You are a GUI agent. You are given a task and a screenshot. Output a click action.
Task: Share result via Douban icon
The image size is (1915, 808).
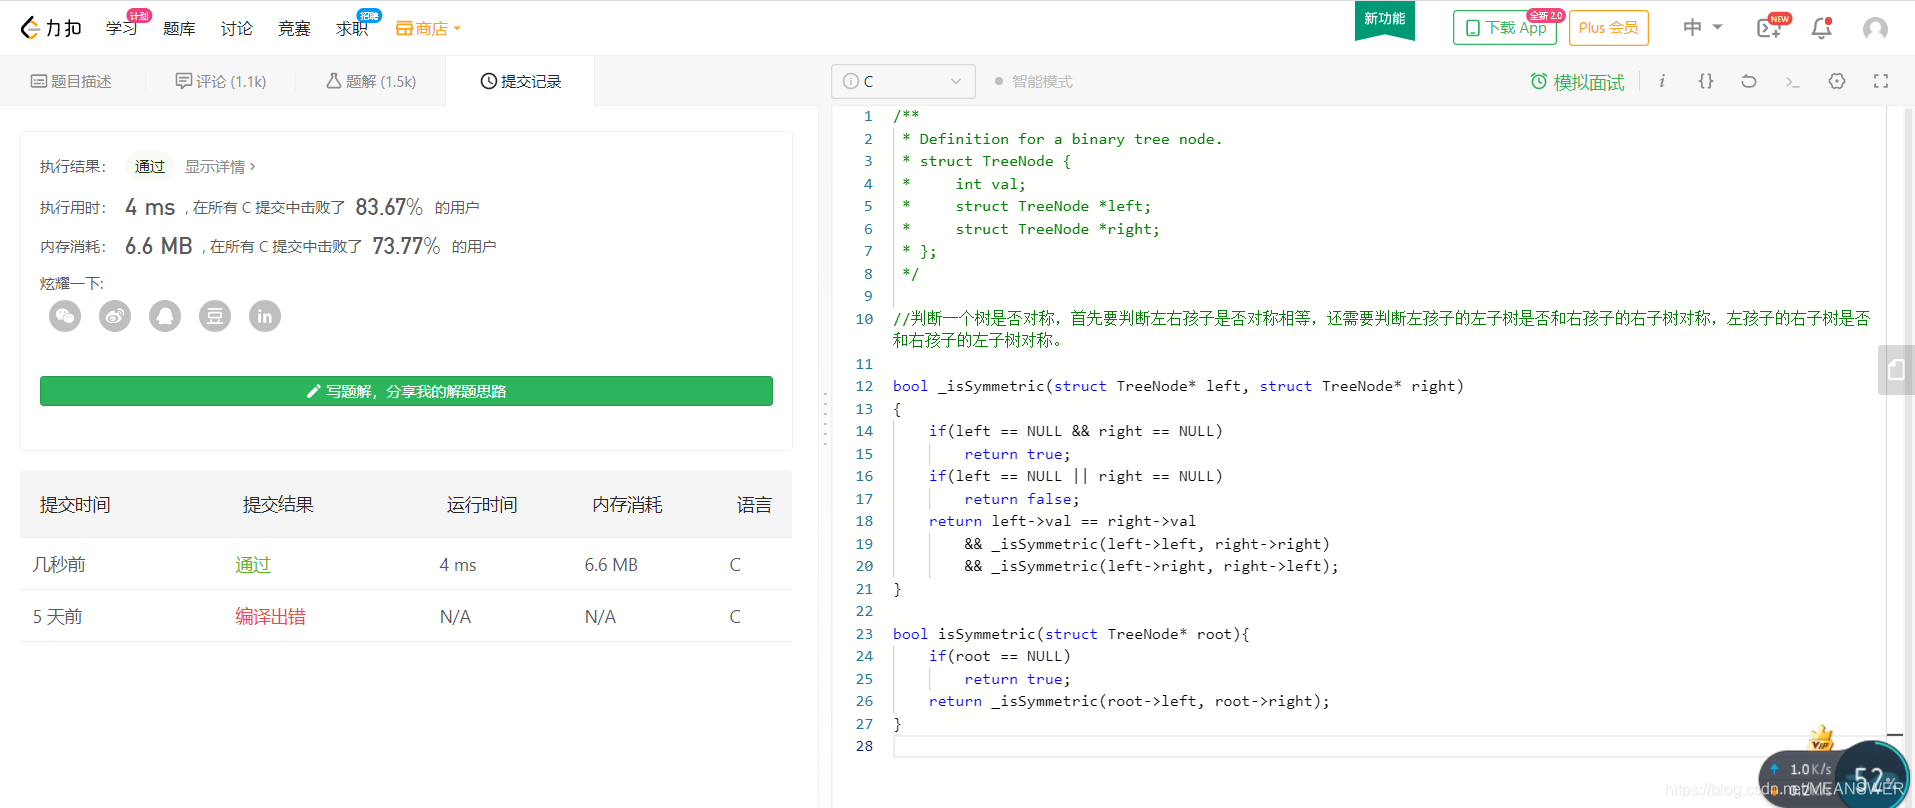[215, 317]
